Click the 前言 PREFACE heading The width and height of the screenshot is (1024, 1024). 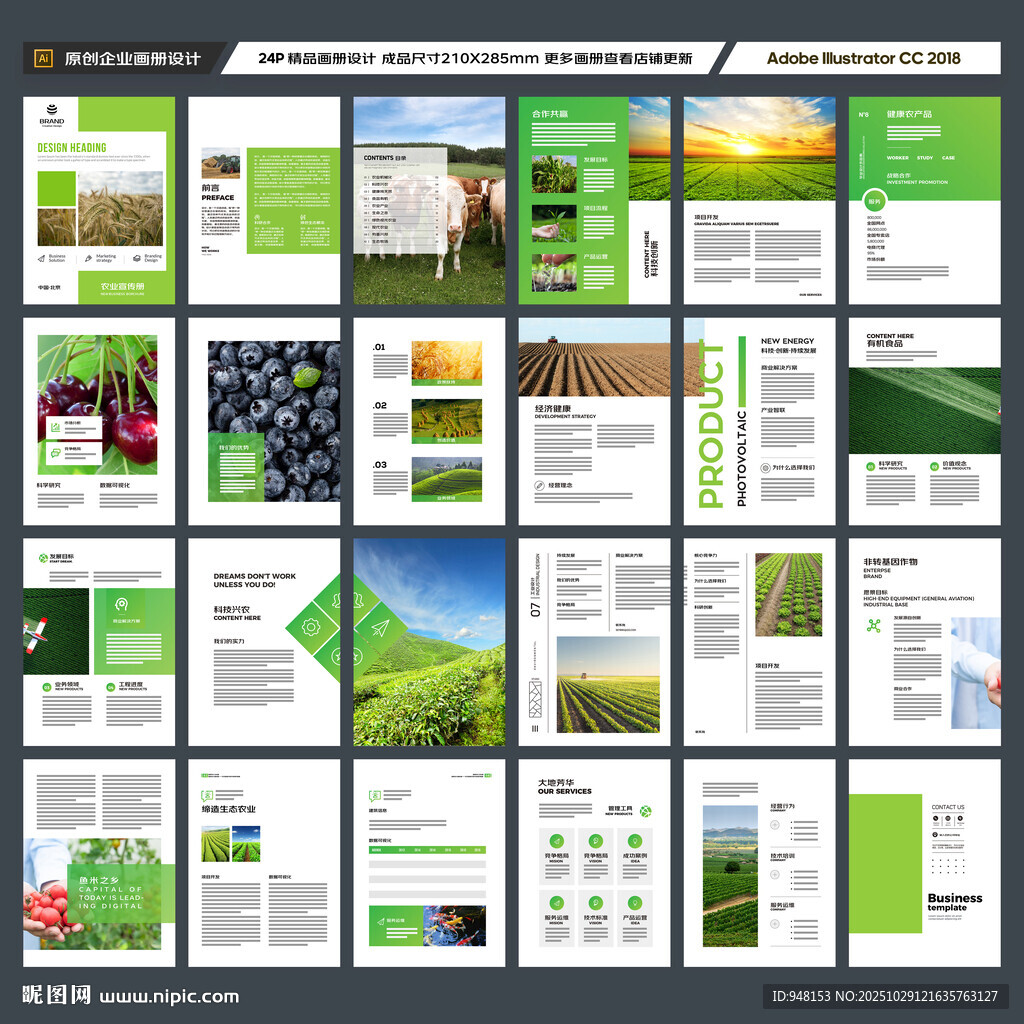(x=217, y=192)
